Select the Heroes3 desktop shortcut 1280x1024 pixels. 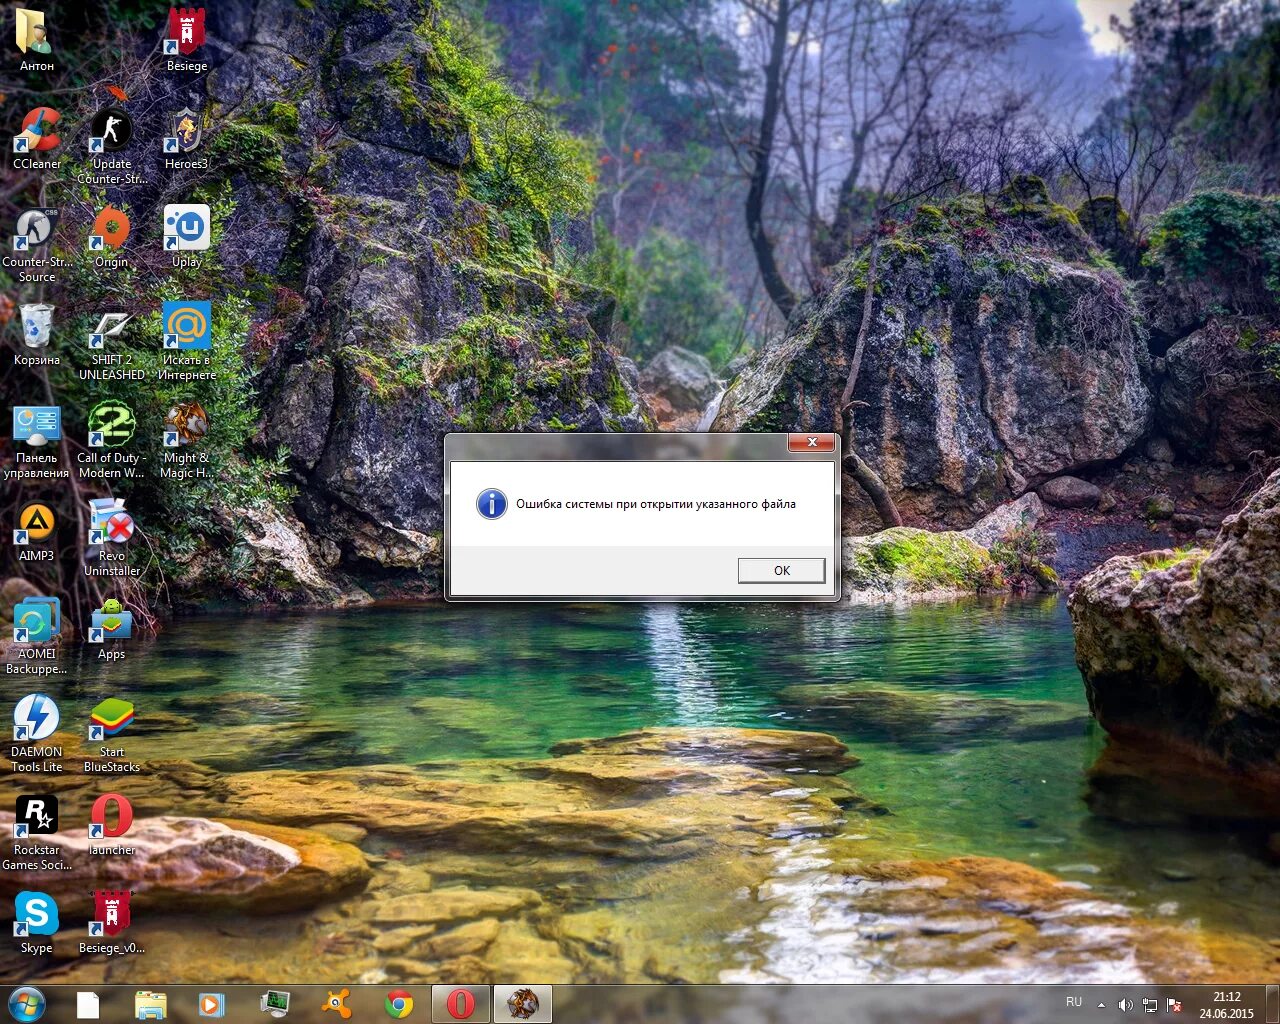(x=187, y=138)
